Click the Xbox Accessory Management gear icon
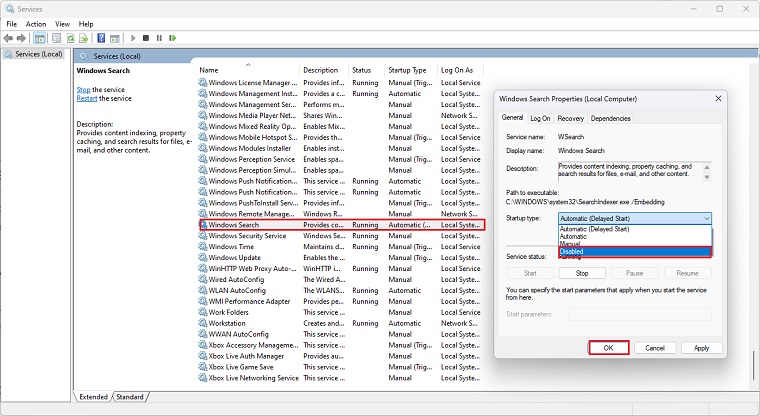The image size is (760, 416). tap(203, 345)
